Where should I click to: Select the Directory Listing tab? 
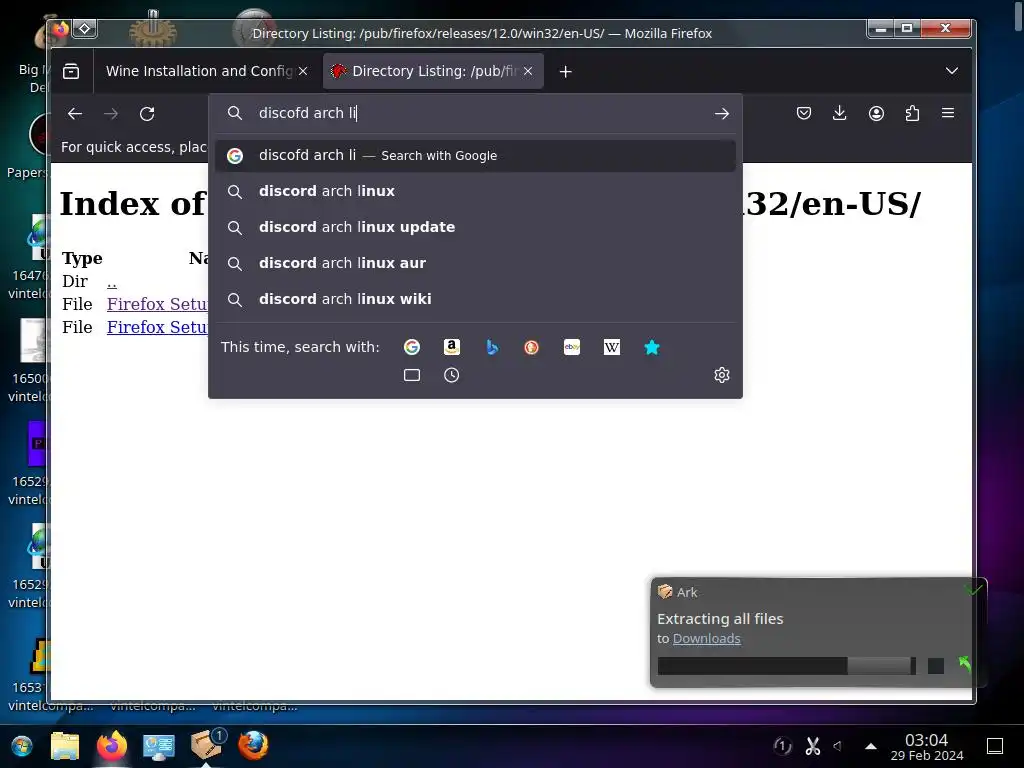[x=432, y=71]
